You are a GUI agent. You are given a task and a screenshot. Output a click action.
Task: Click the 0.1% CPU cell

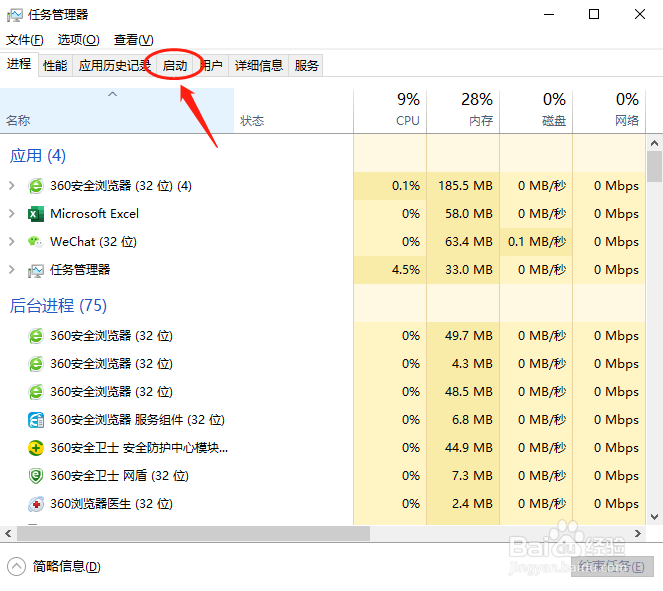click(390, 186)
